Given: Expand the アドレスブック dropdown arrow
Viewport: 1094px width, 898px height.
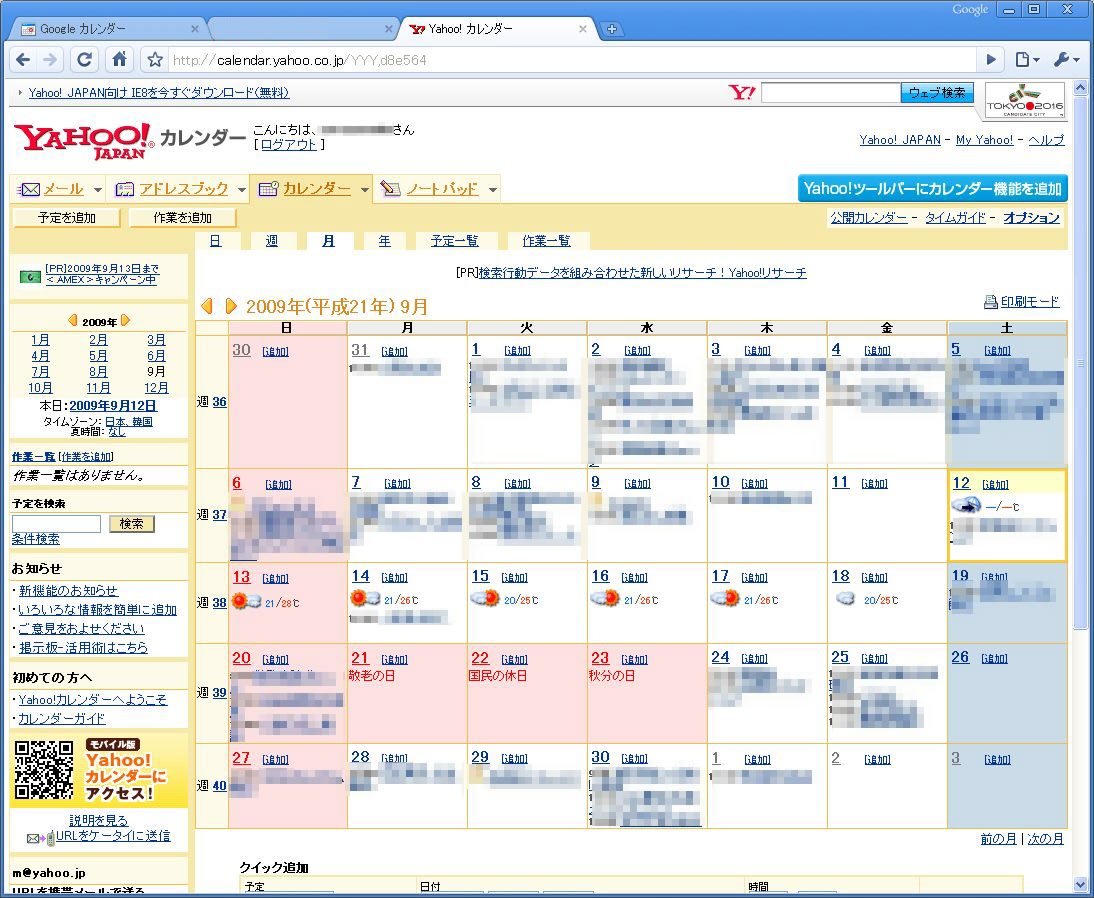Looking at the screenshot, I should click(x=242, y=190).
